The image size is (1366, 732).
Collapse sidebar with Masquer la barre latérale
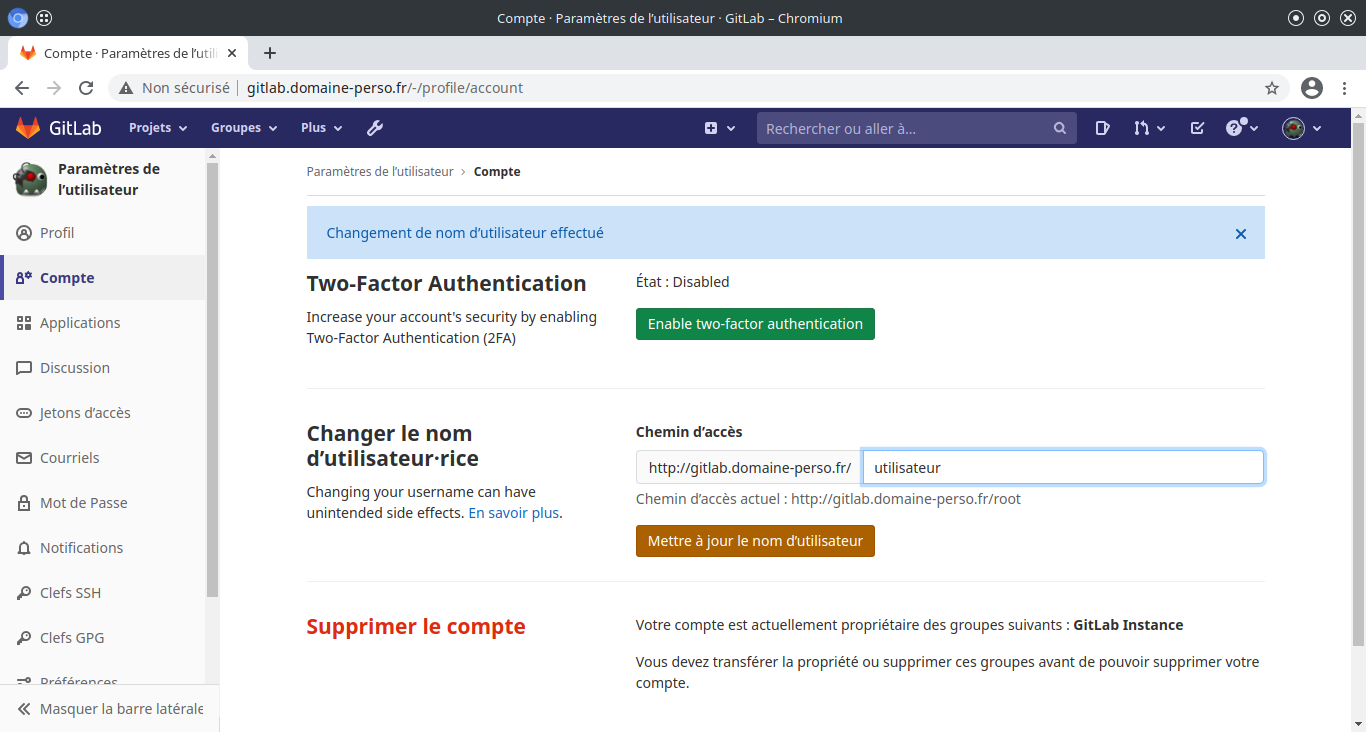[110, 709]
